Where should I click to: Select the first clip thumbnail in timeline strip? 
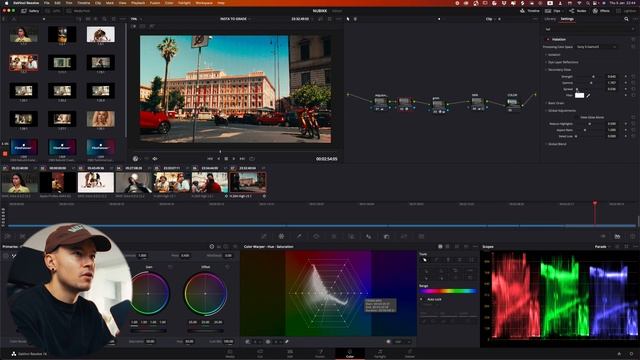click(20, 182)
